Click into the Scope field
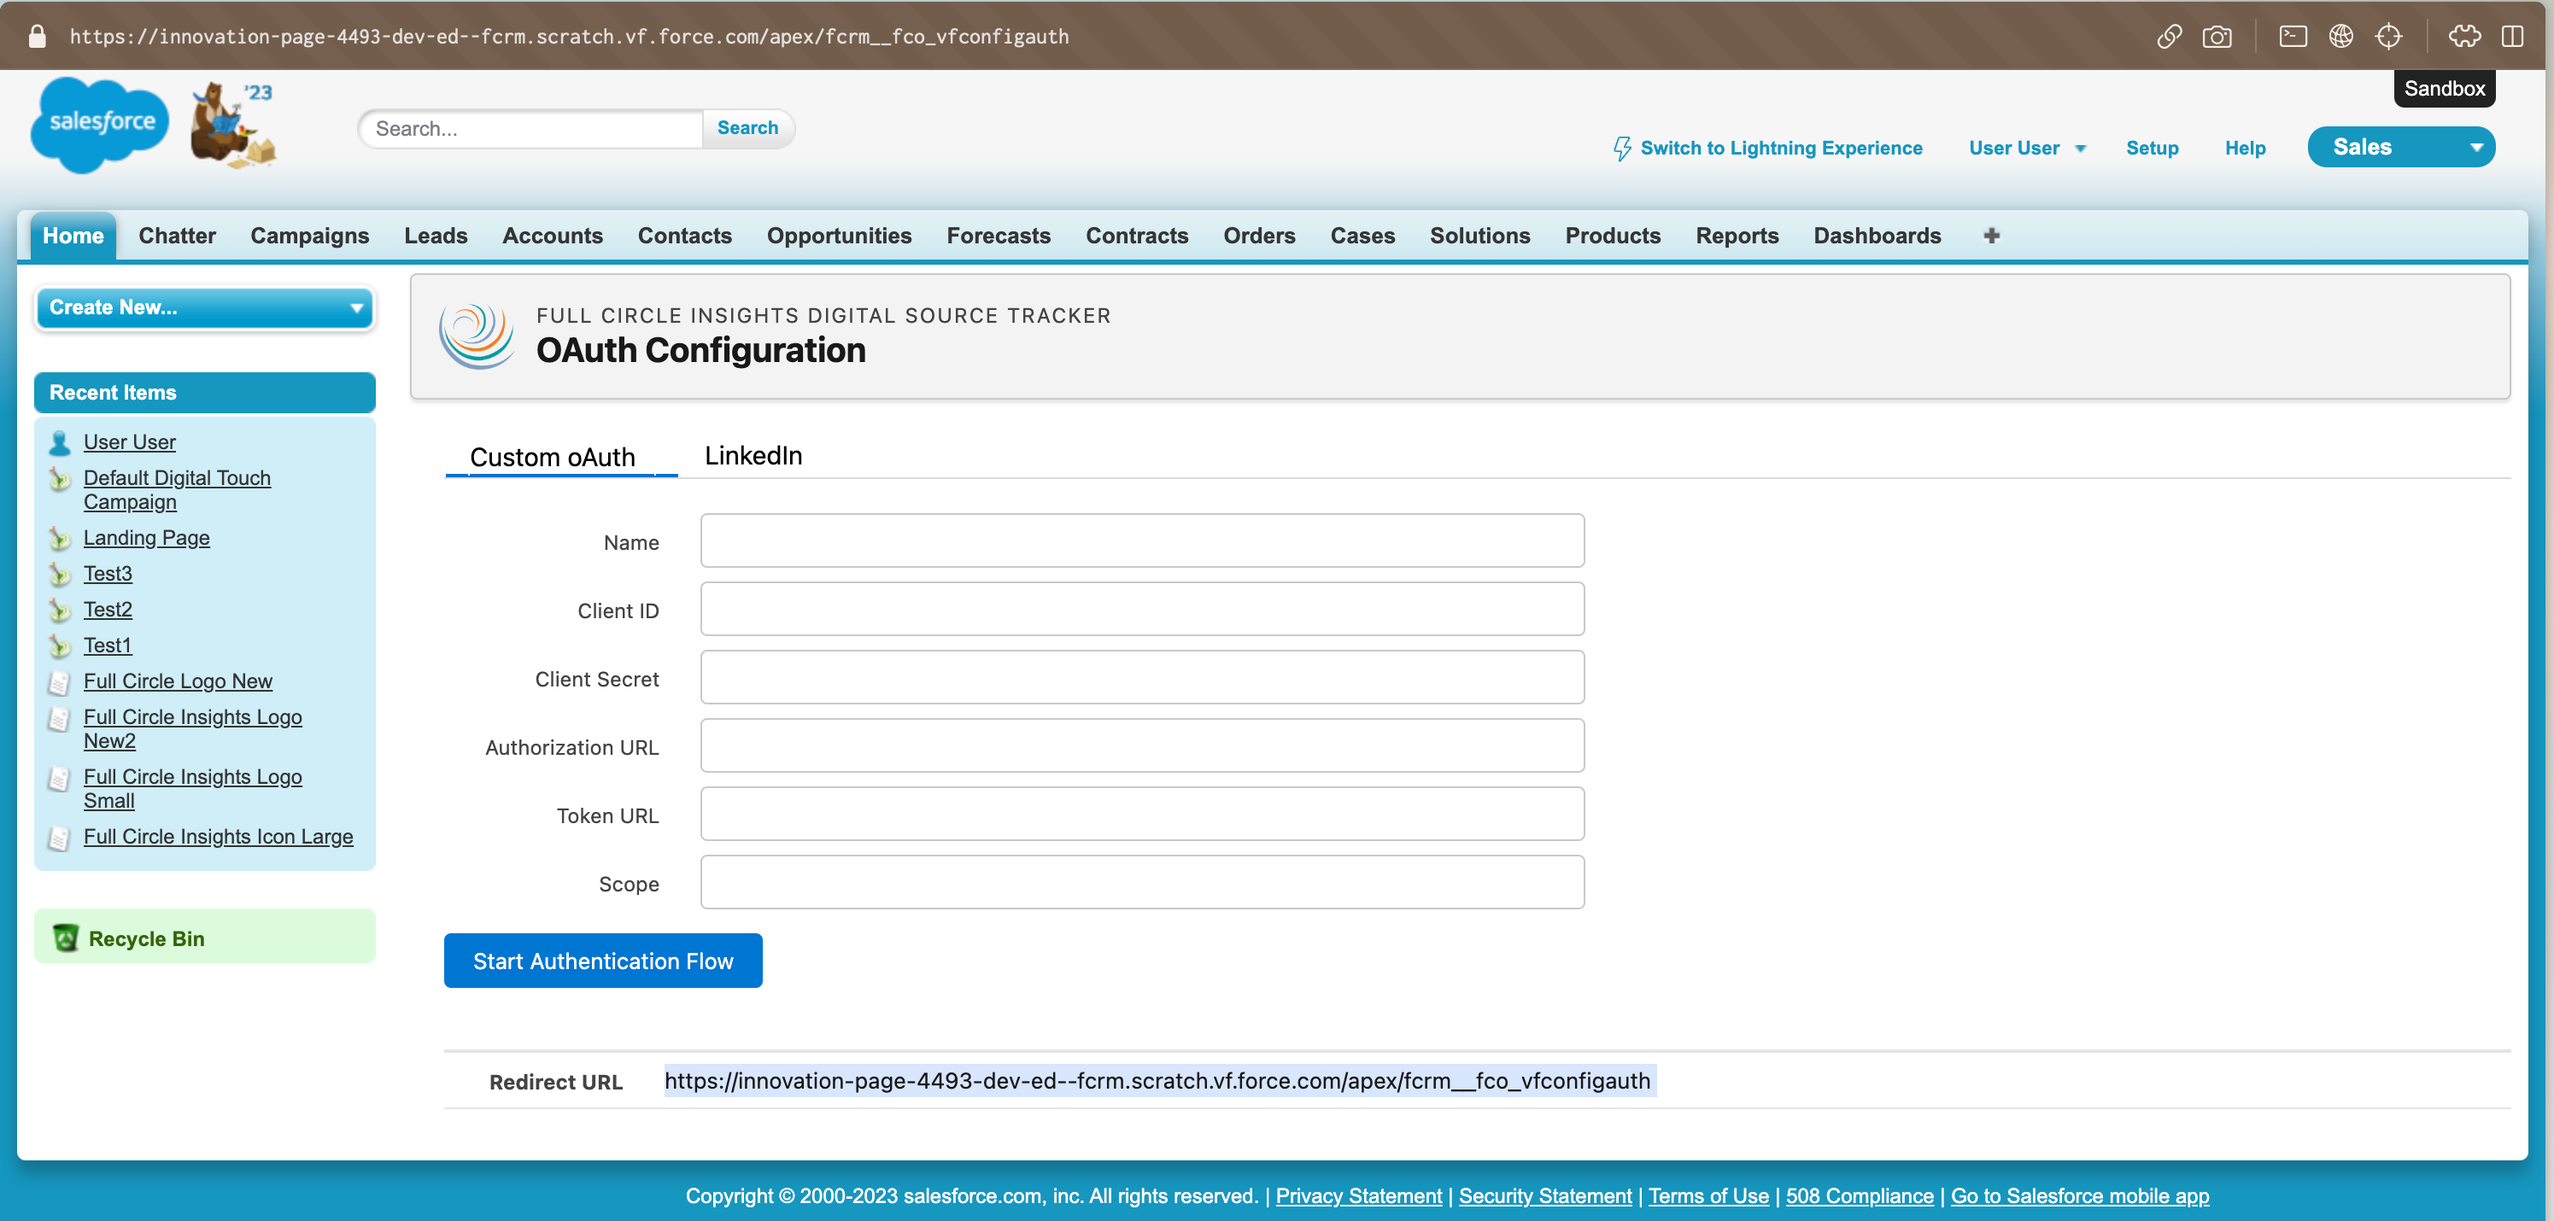 (x=1142, y=882)
